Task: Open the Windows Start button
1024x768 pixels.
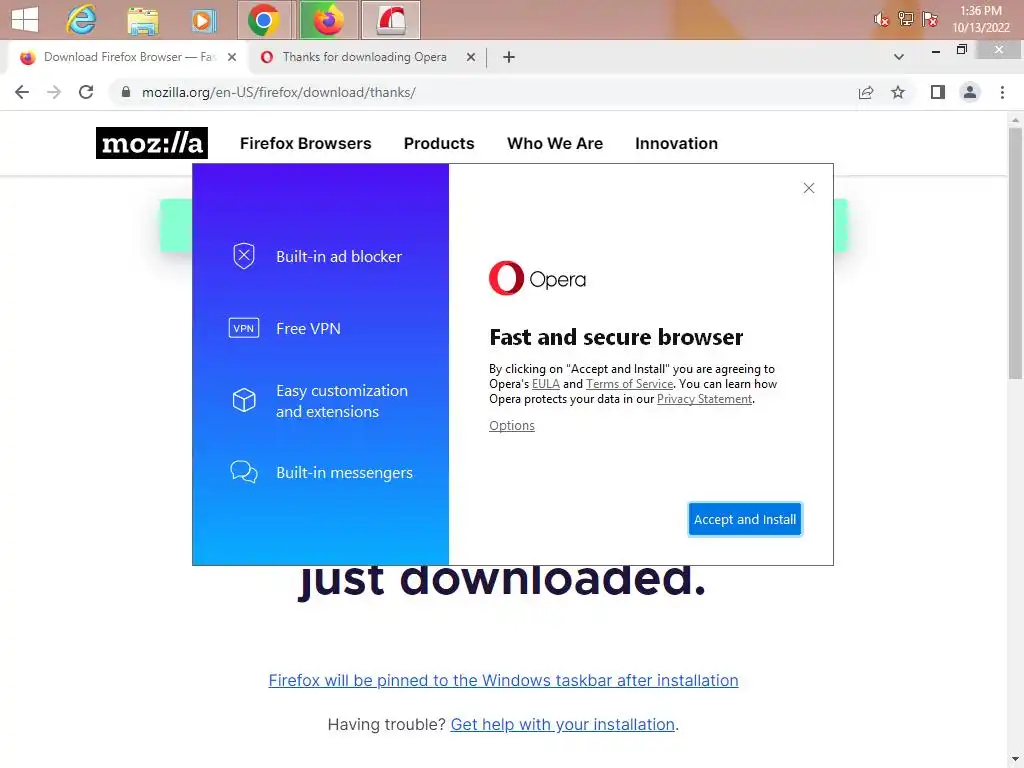Action: tap(25, 20)
